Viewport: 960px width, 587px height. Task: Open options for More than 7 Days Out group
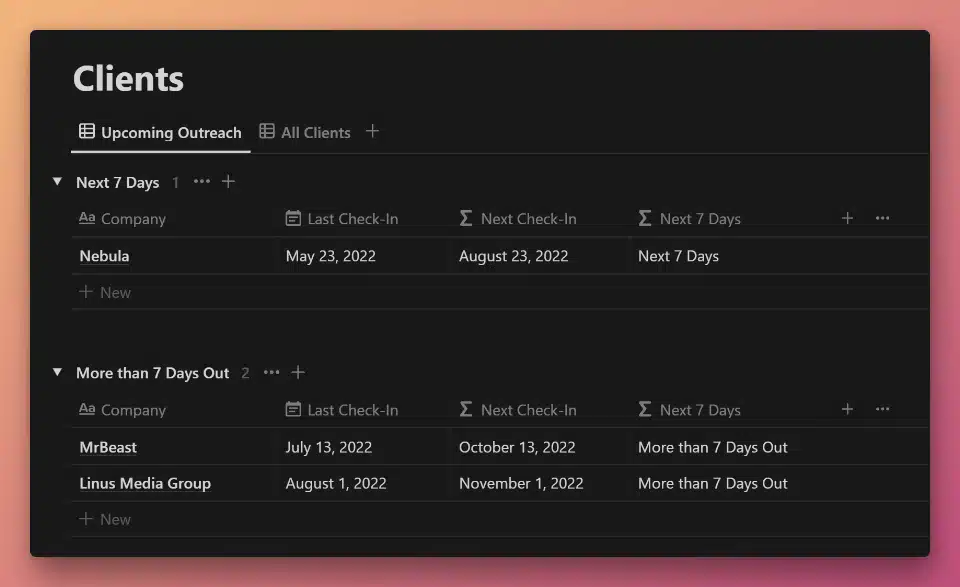tap(271, 372)
